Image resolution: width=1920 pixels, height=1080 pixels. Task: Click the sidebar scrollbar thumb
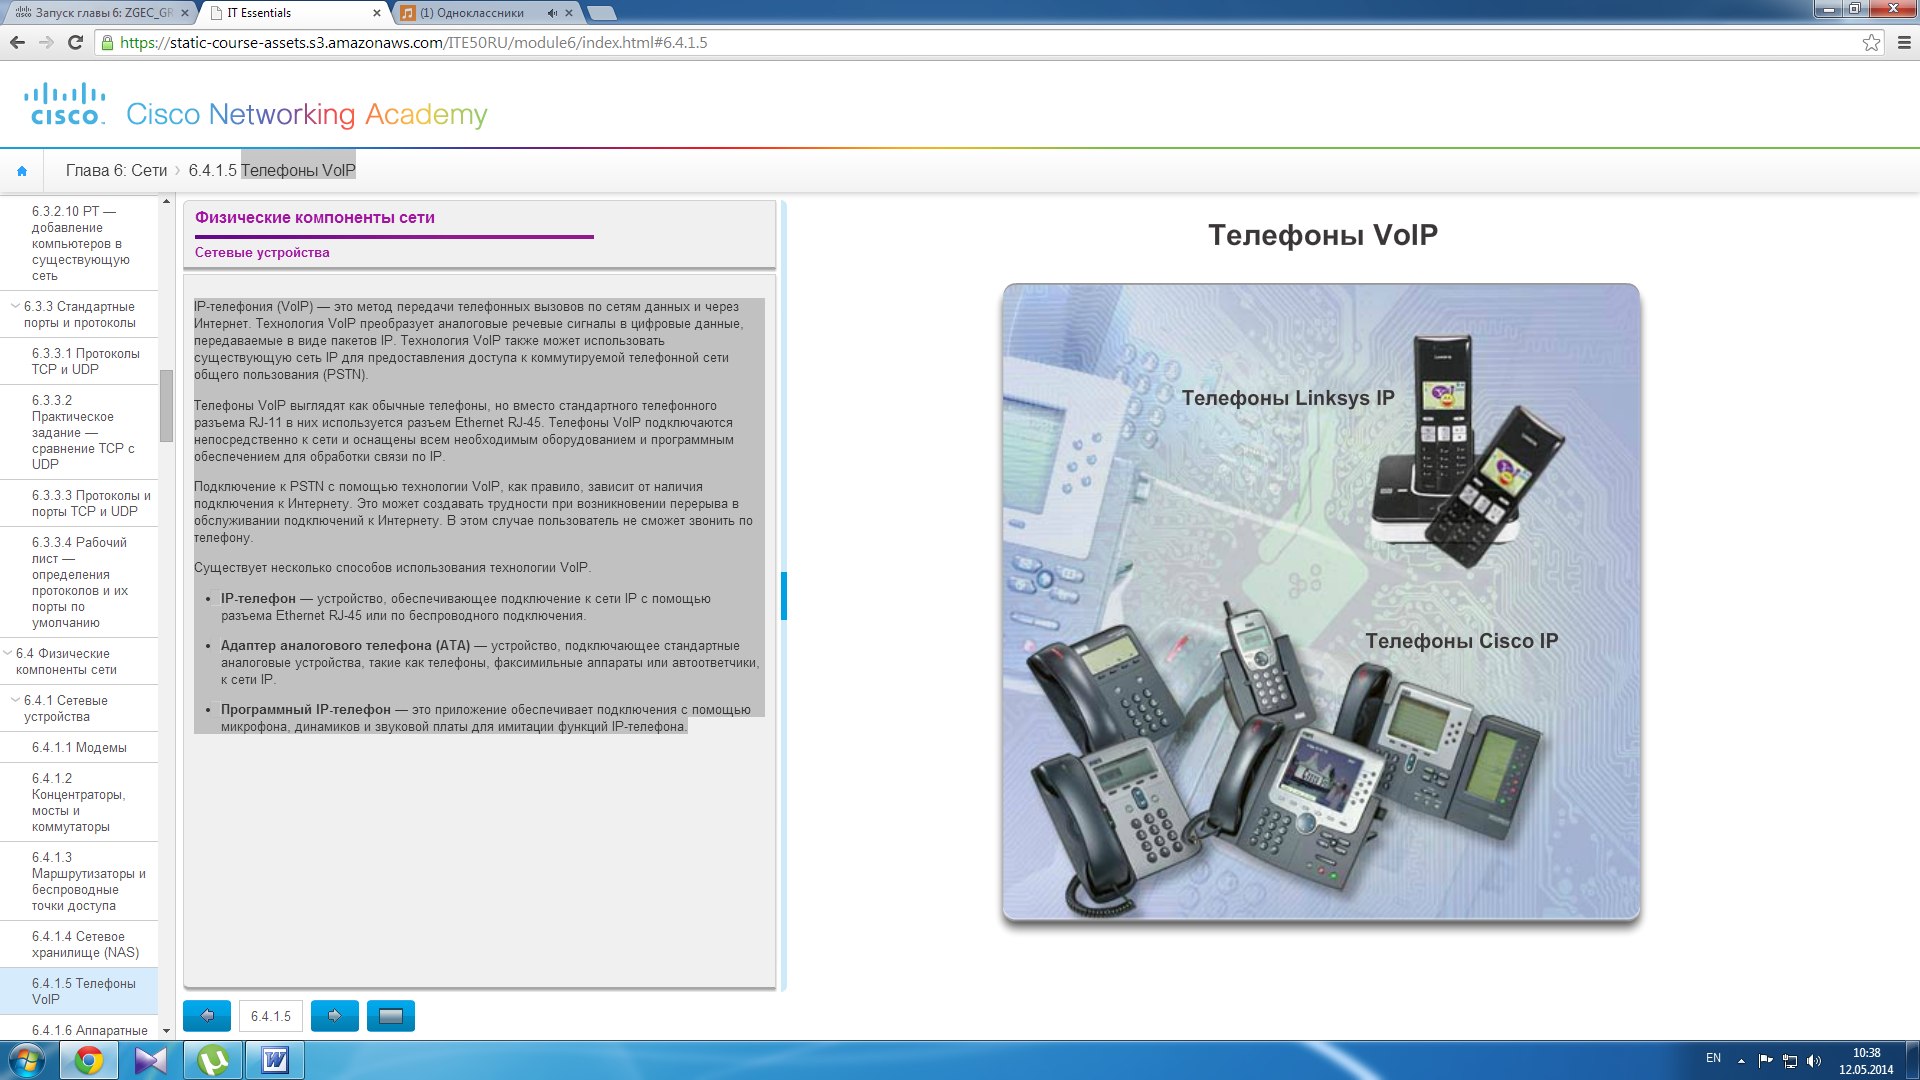pyautogui.click(x=166, y=405)
